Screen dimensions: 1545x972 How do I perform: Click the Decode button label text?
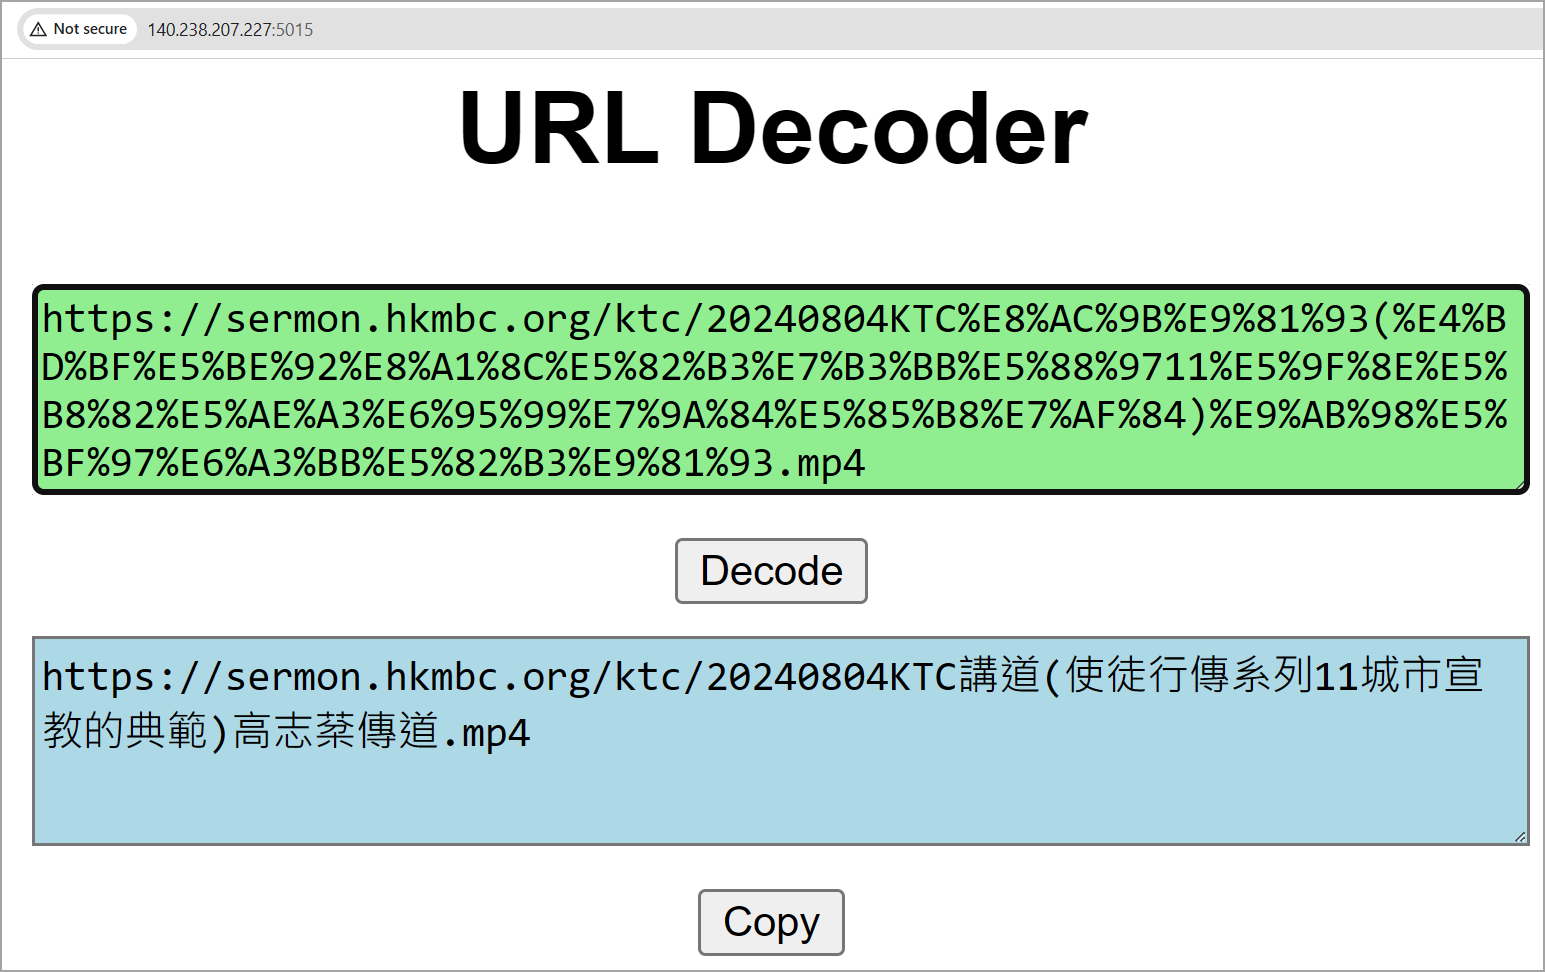771,571
